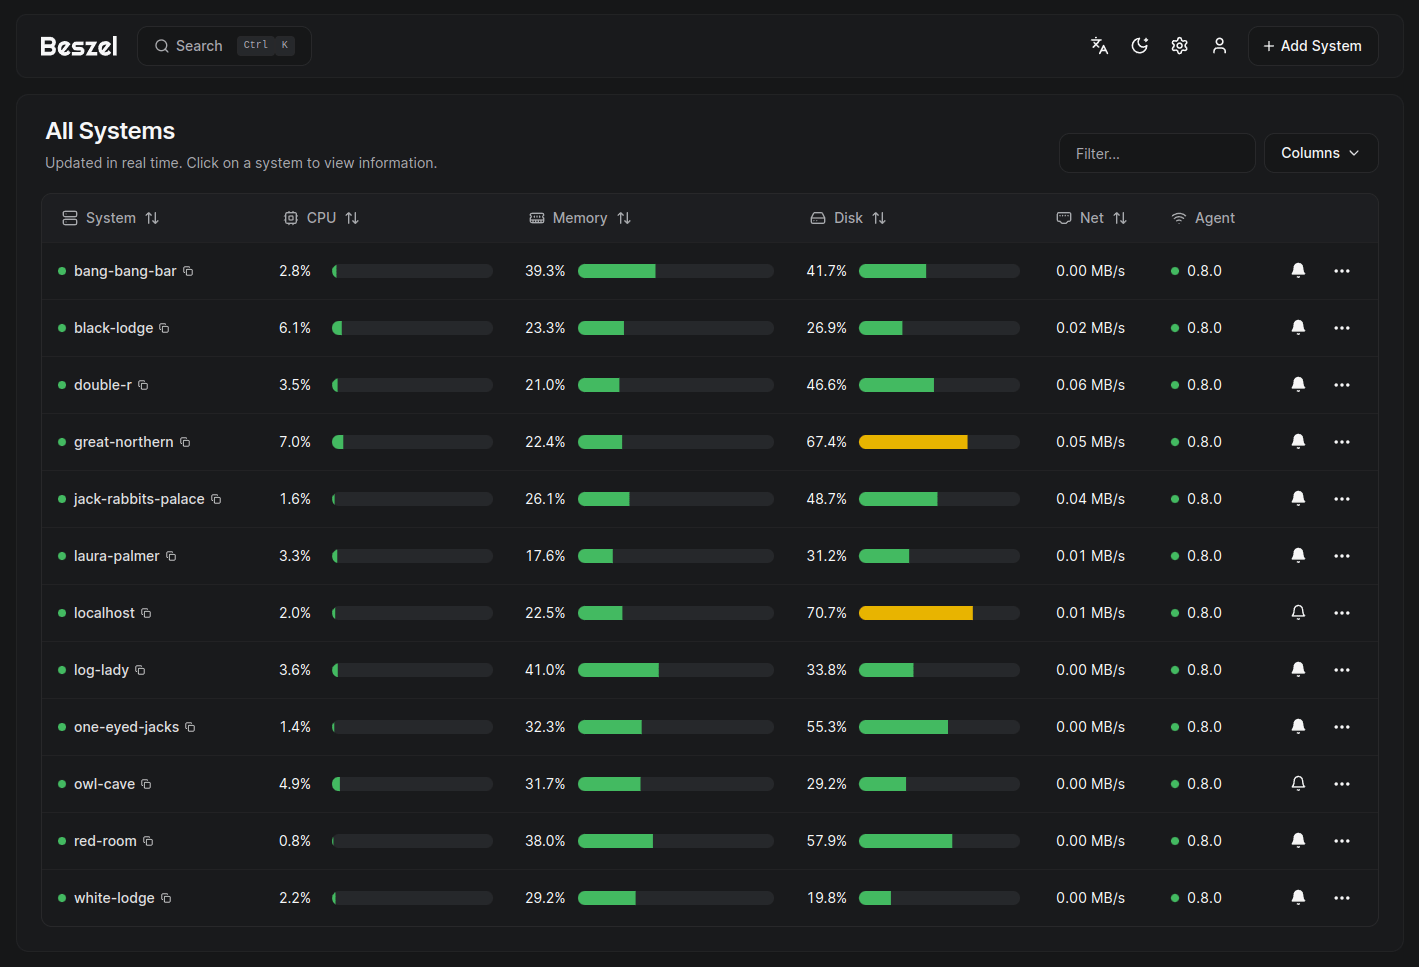The width and height of the screenshot is (1419, 967).
Task: Click great-northern's yellow disk usage bar
Action: tap(913, 441)
